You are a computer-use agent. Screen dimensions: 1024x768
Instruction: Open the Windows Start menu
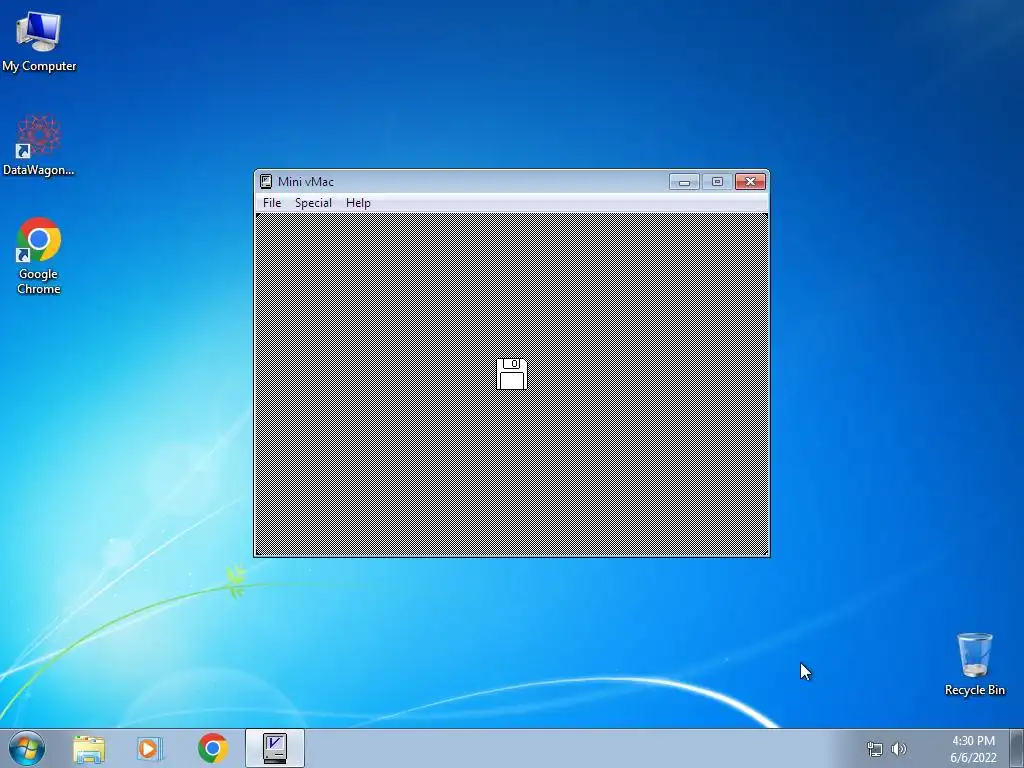27,748
